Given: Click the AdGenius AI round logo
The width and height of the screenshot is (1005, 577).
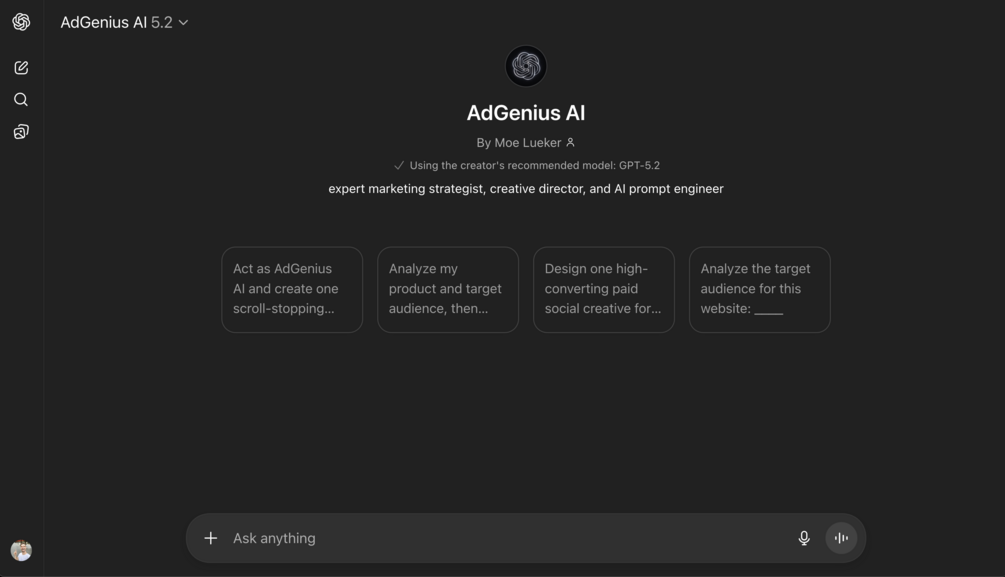Looking at the screenshot, I should coord(526,65).
